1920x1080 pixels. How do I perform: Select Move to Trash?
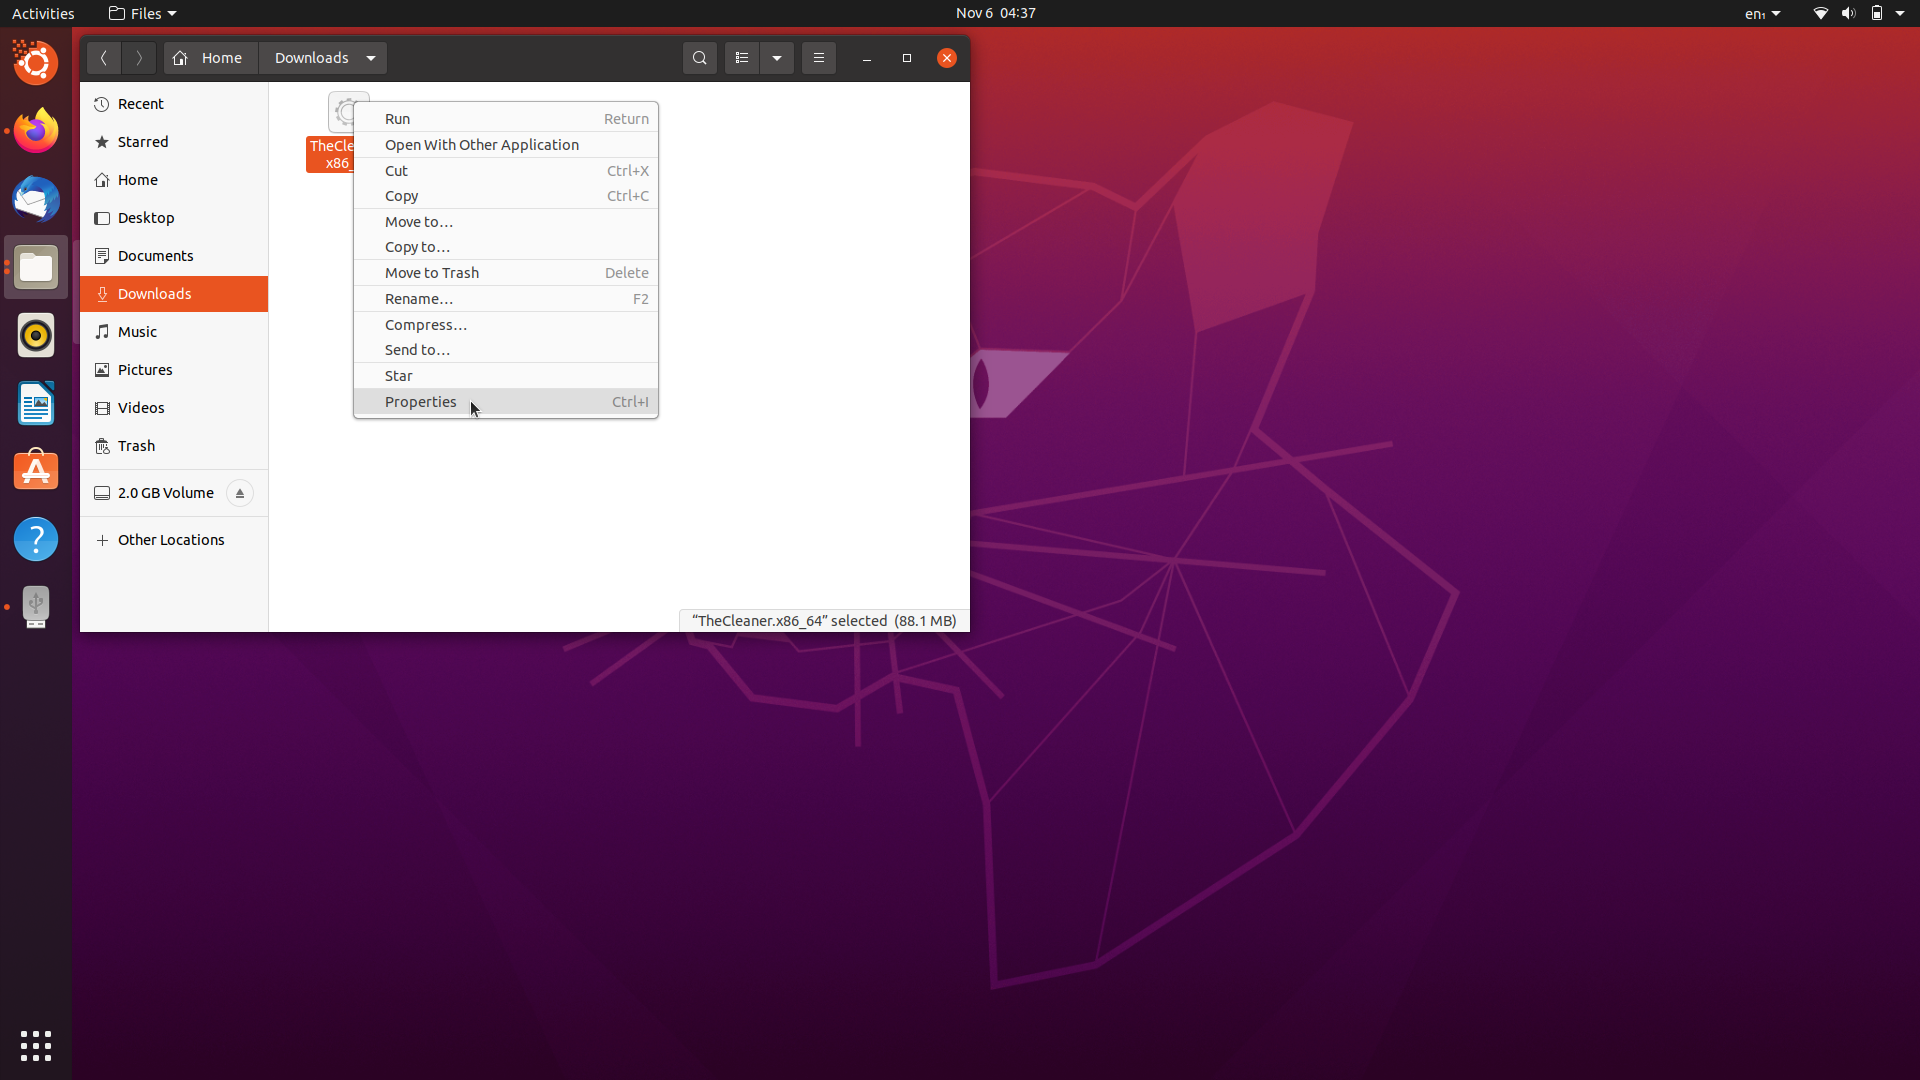(506, 273)
